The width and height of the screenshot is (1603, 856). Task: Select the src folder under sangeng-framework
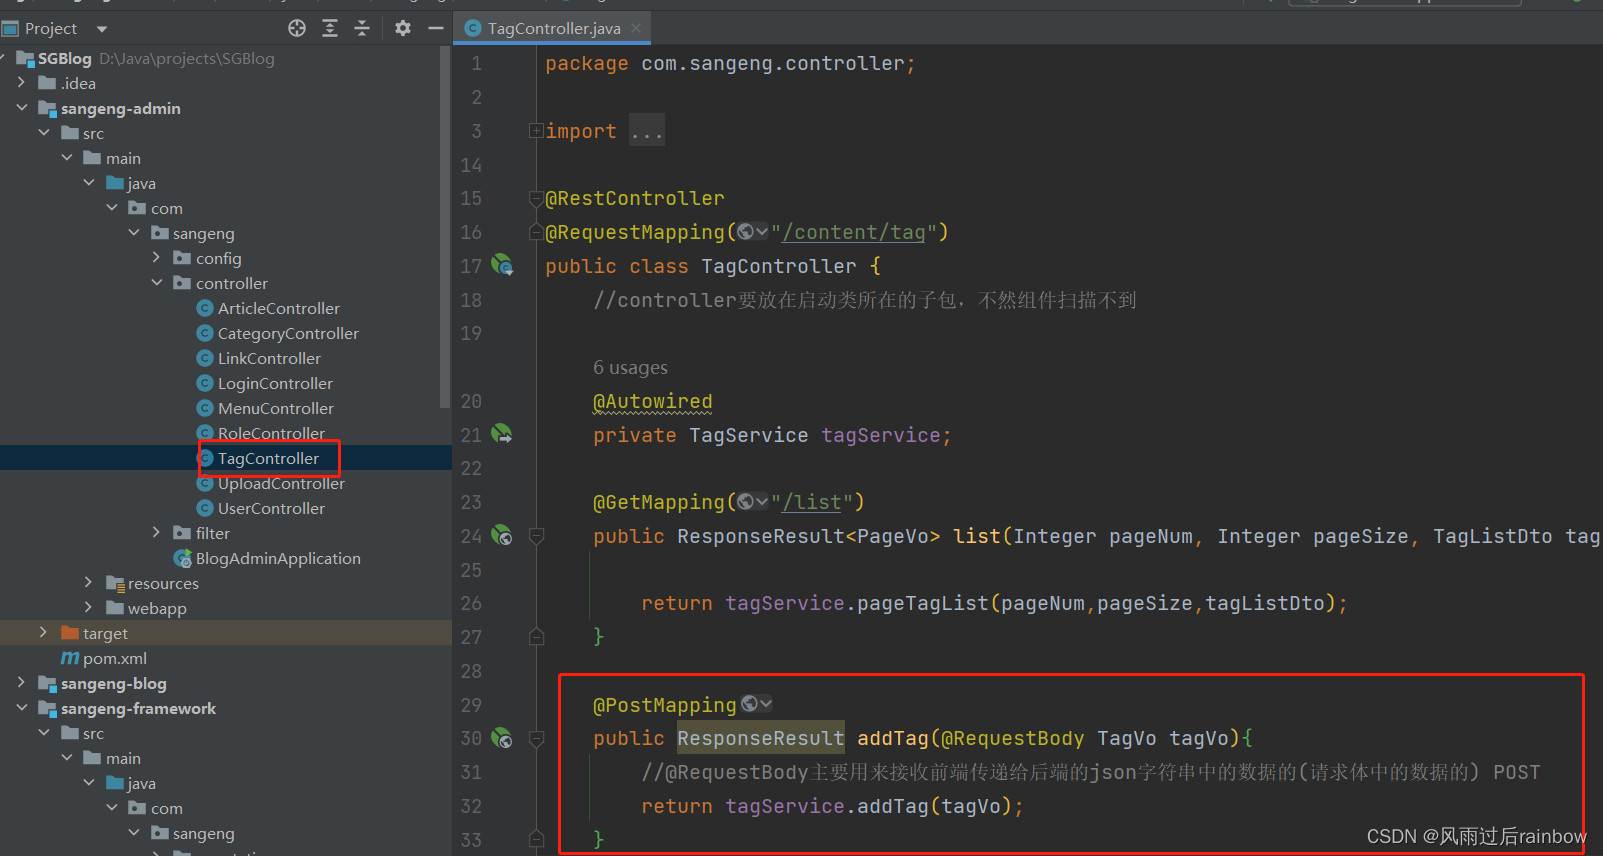[82, 733]
